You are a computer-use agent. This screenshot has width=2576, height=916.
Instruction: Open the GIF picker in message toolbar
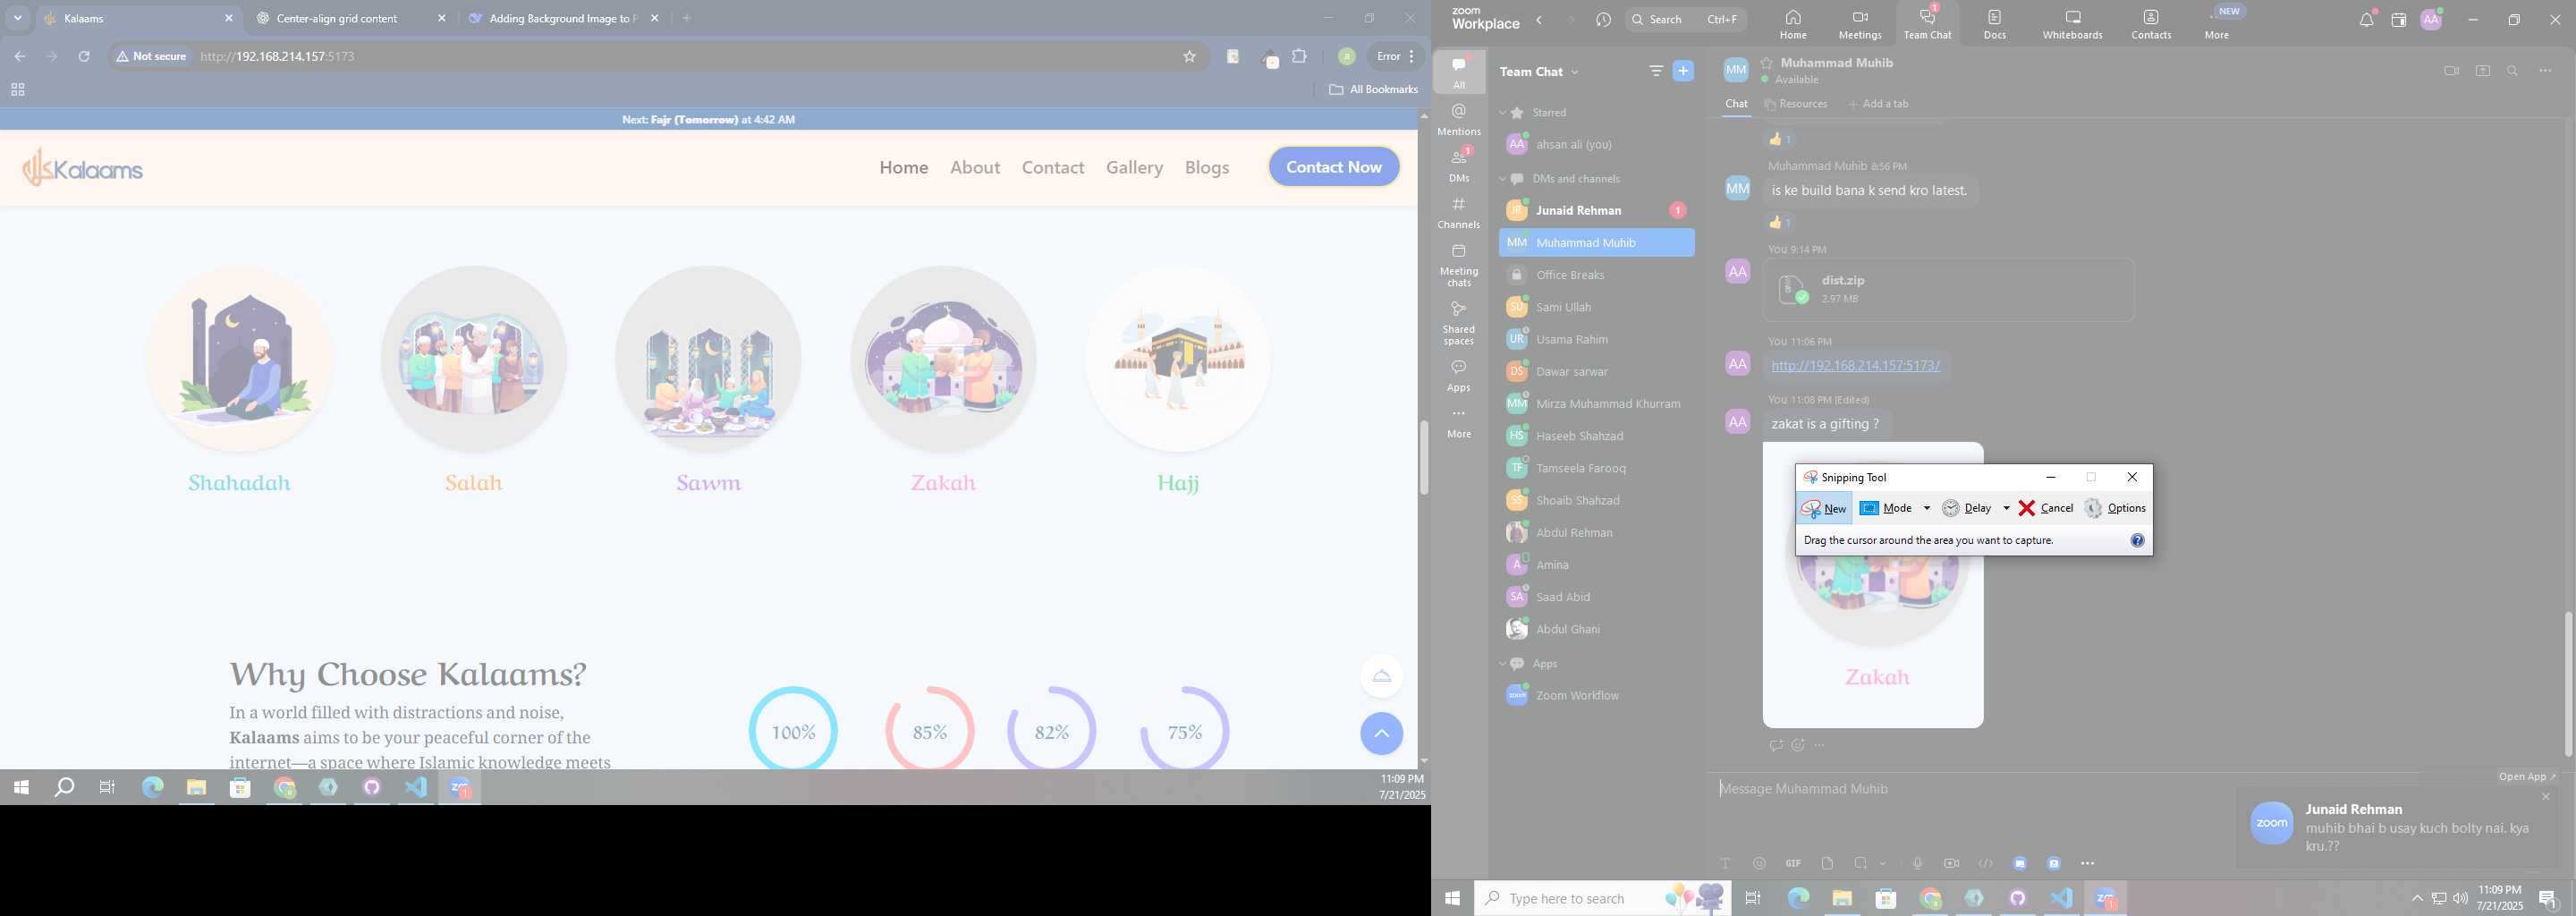tap(1793, 863)
